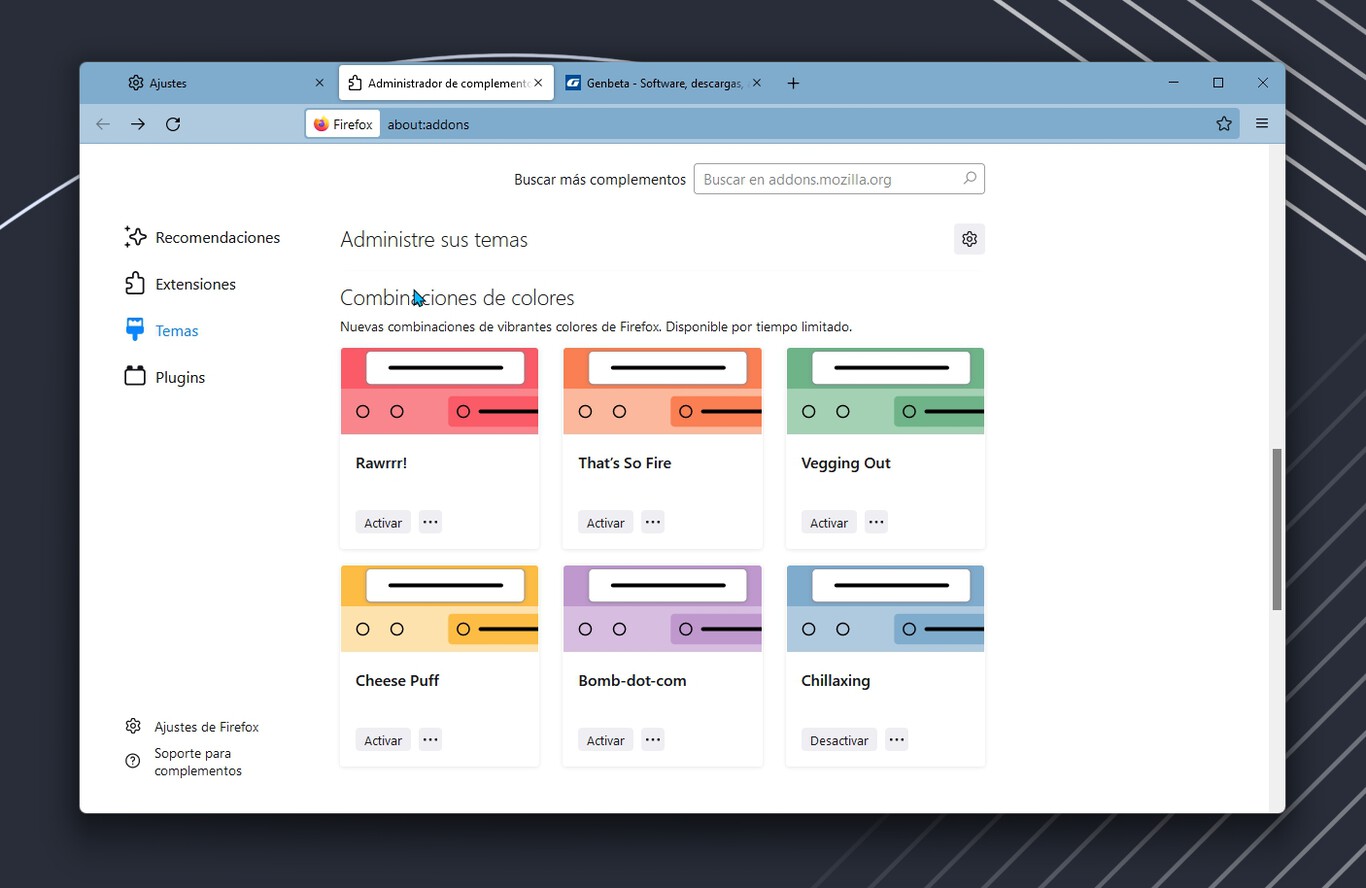Screen dimensions: 1366x888
Task: Open the Rawrr! theme options menu
Action: [430, 521]
